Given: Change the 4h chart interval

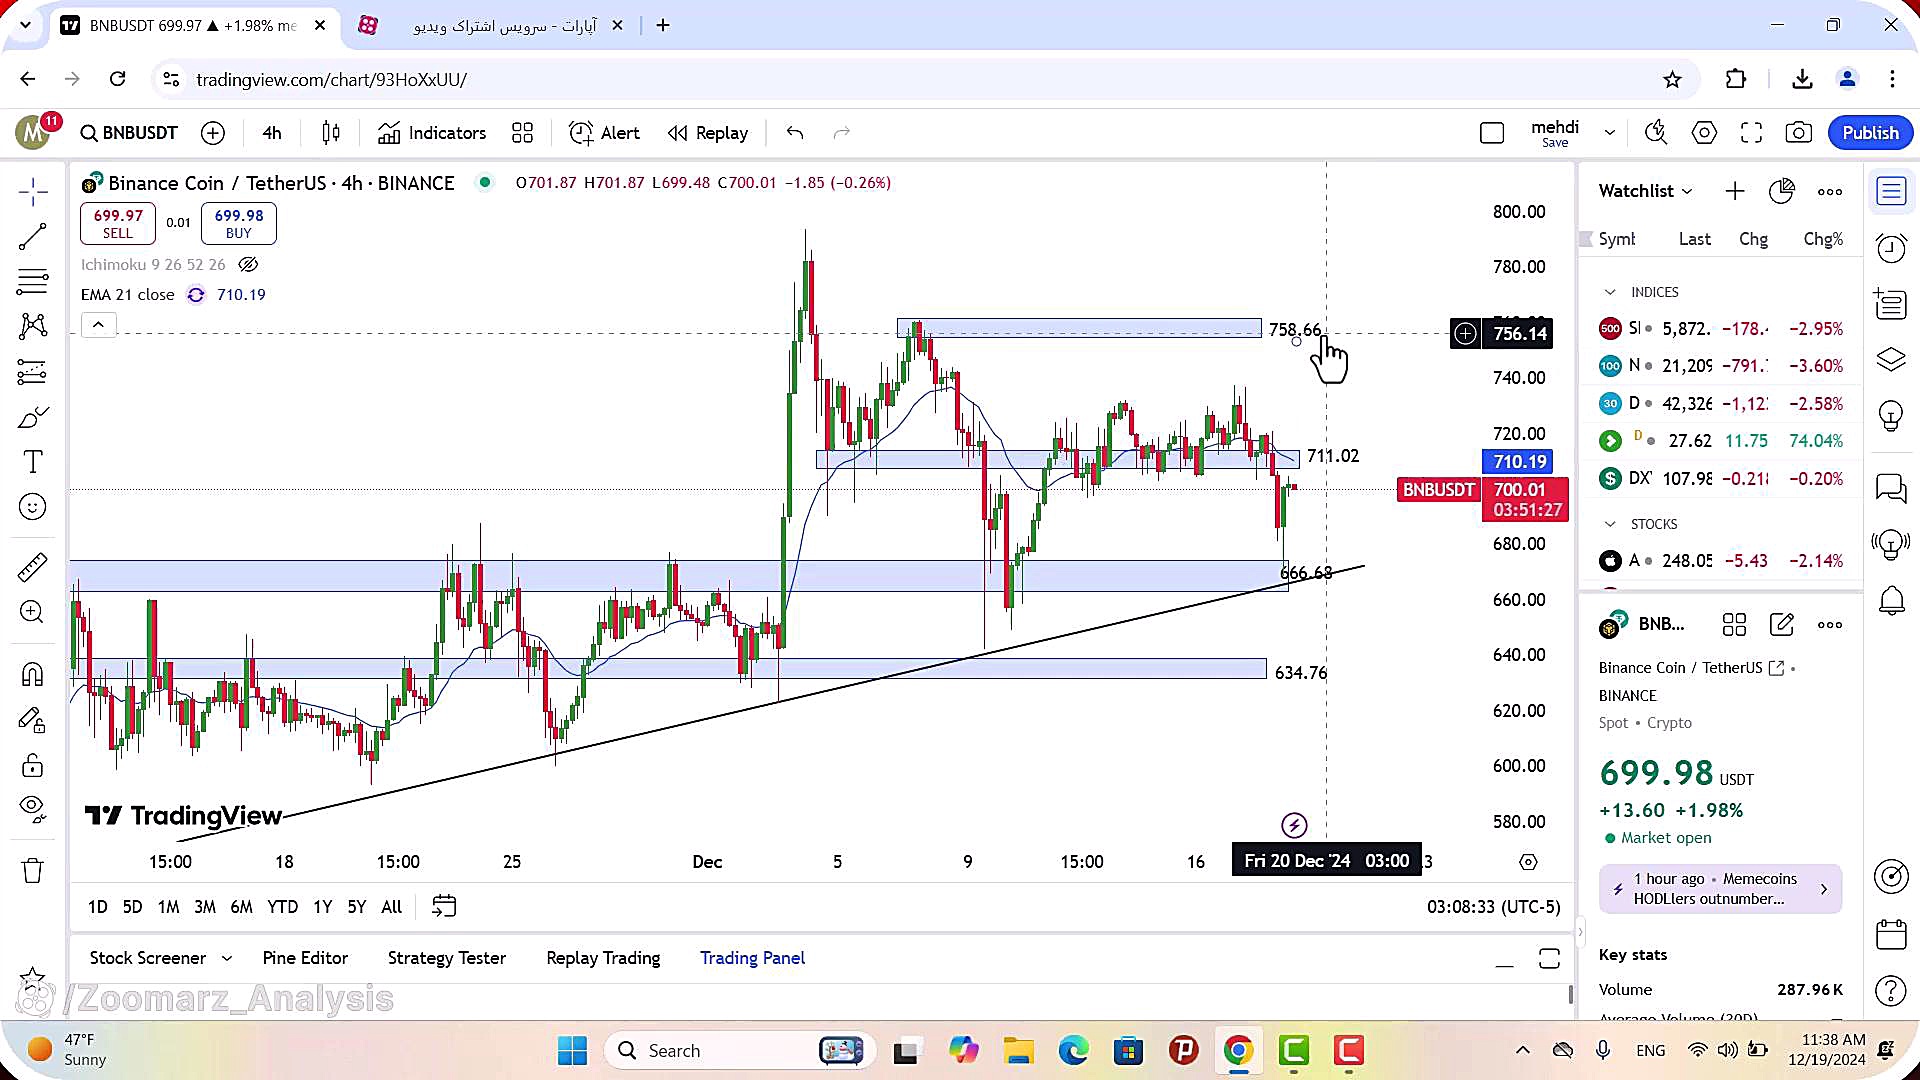Looking at the screenshot, I should (272, 133).
